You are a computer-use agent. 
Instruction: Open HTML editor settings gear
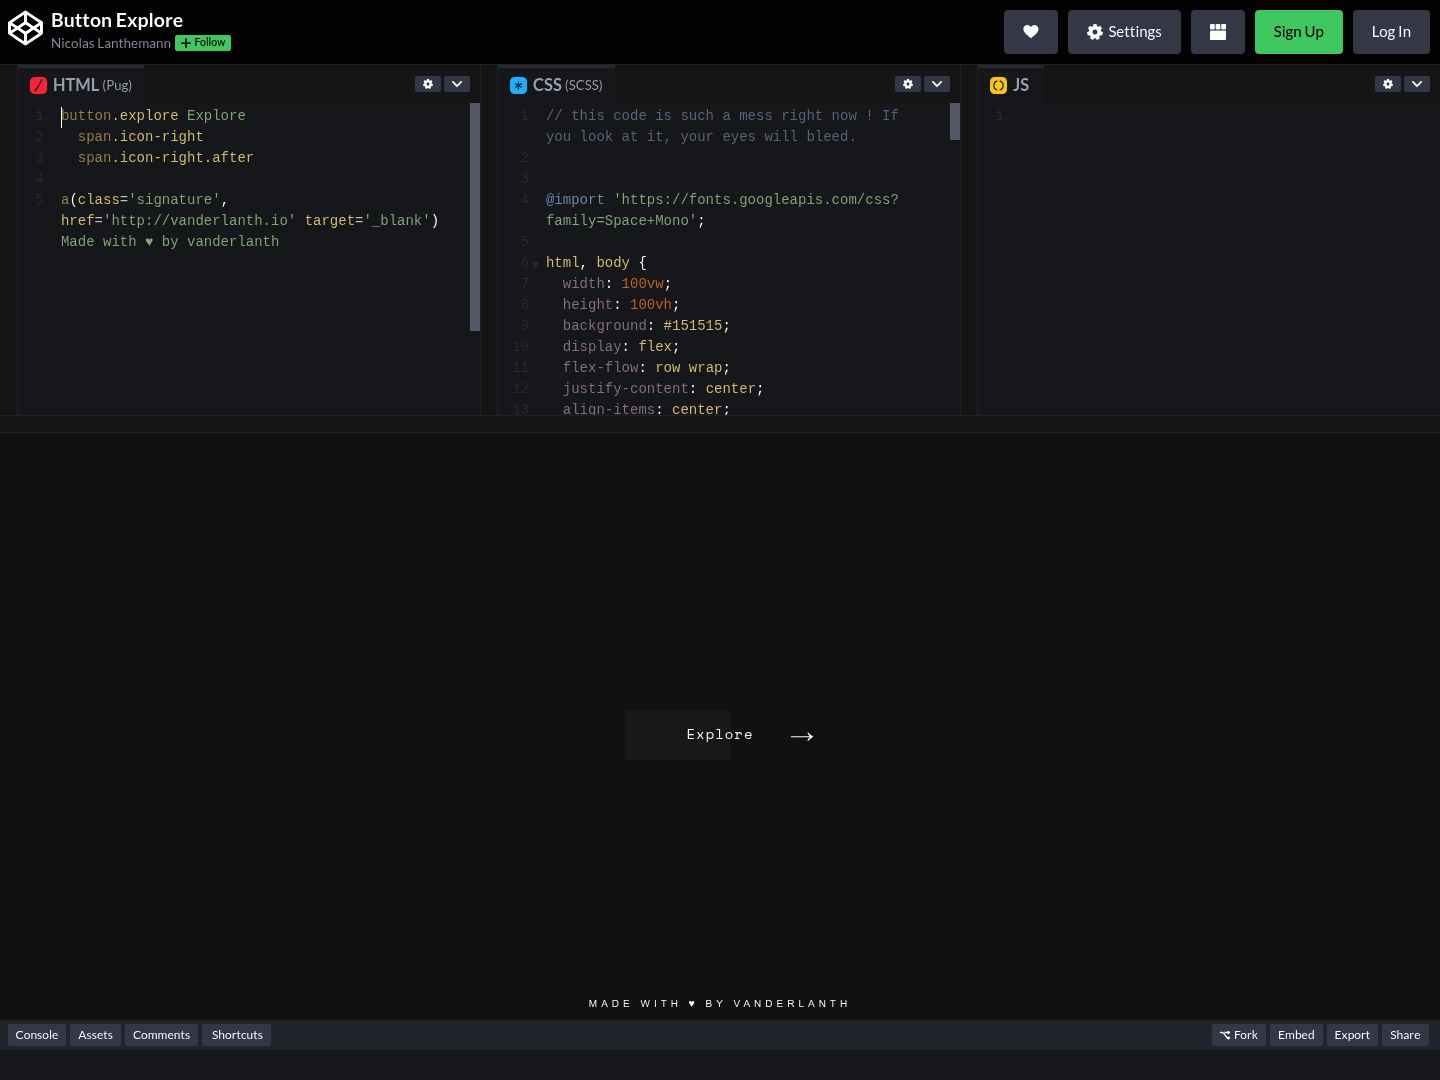[x=428, y=84]
